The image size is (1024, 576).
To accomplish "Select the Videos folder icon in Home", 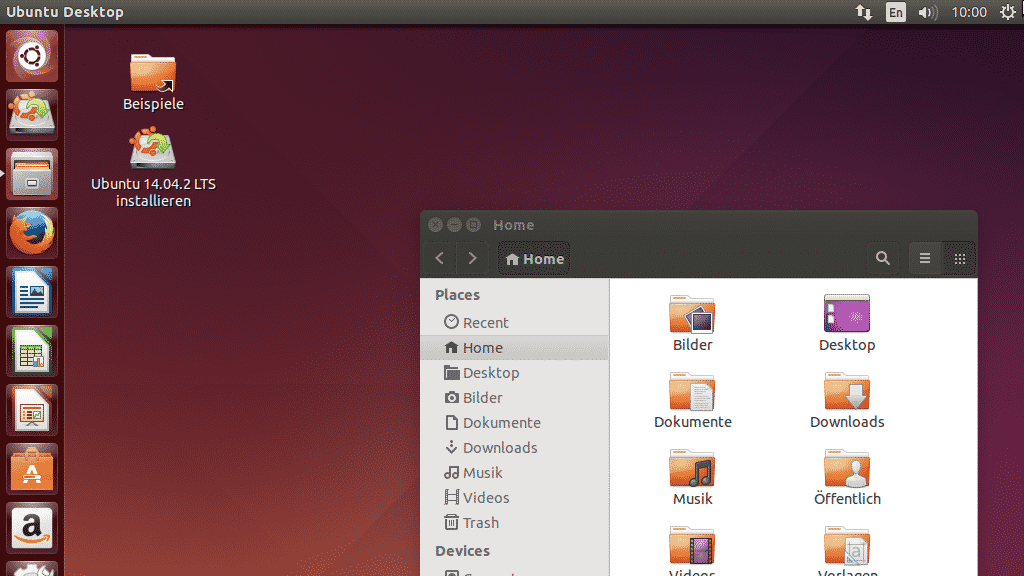I will pos(692,545).
